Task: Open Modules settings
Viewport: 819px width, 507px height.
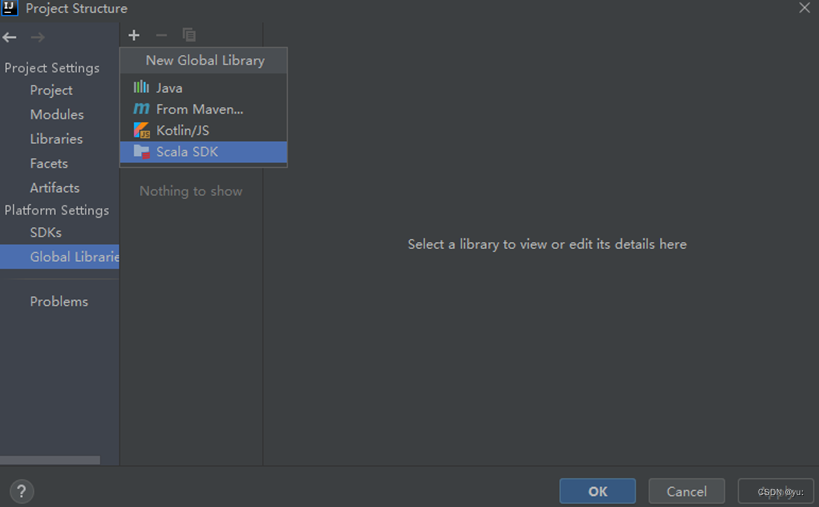Action: coord(57,114)
